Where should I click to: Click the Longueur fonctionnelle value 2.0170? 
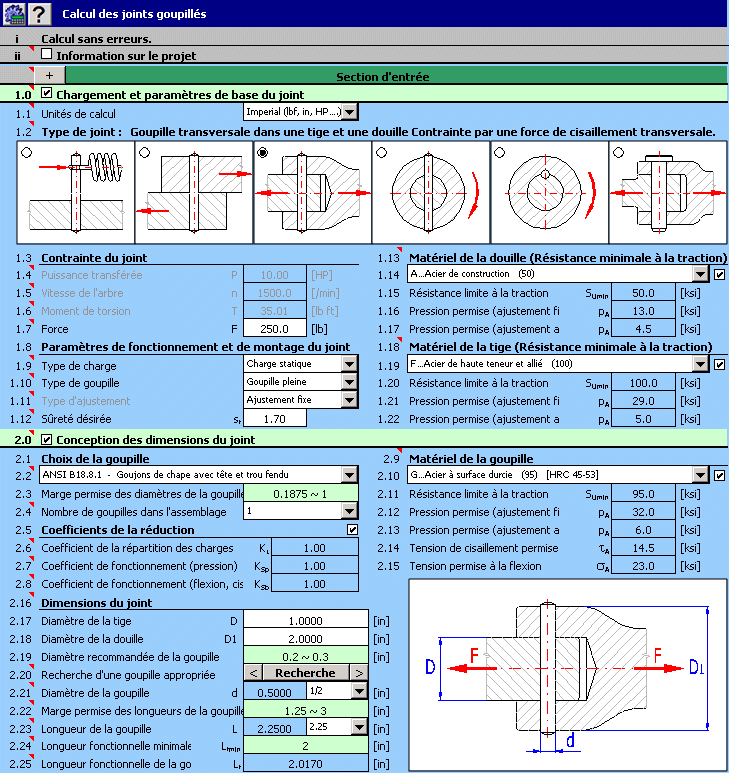coord(306,764)
